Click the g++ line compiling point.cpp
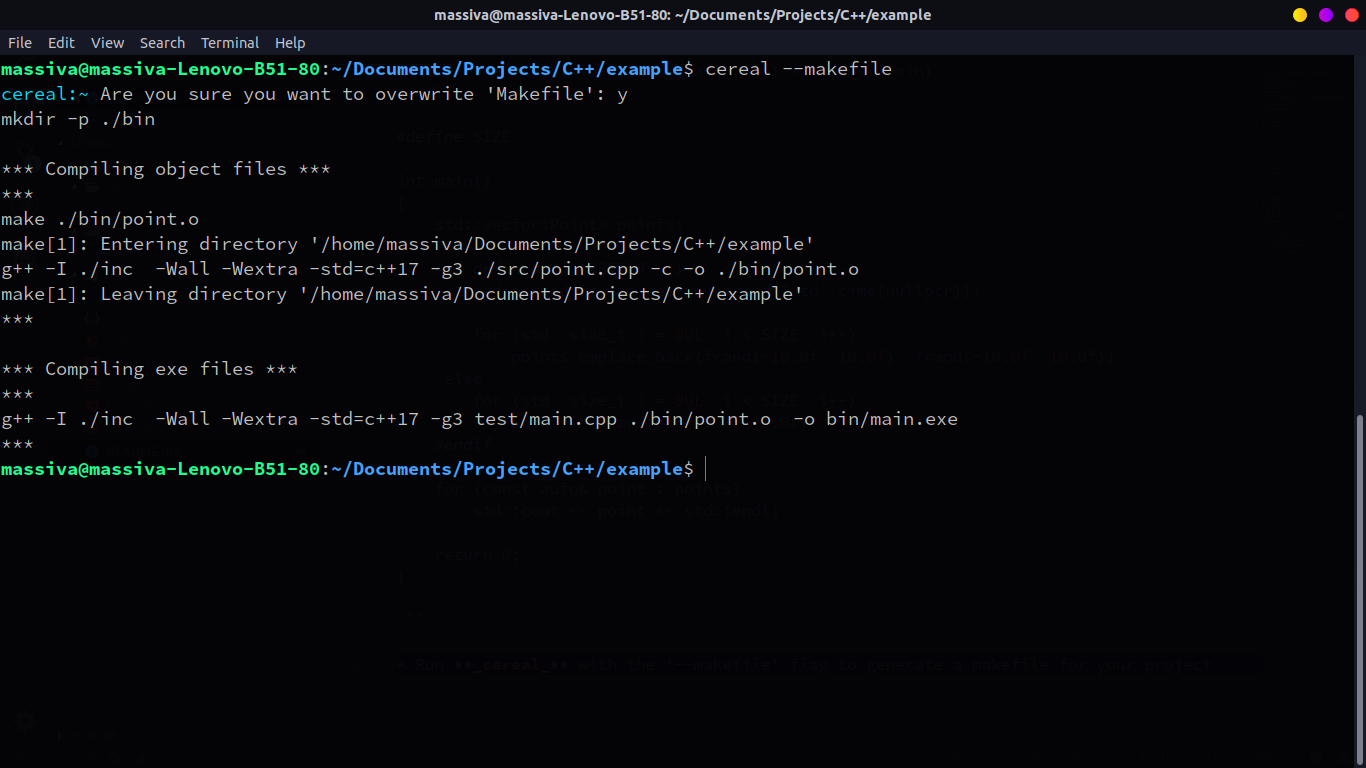1366x768 pixels. coord(430,269)
